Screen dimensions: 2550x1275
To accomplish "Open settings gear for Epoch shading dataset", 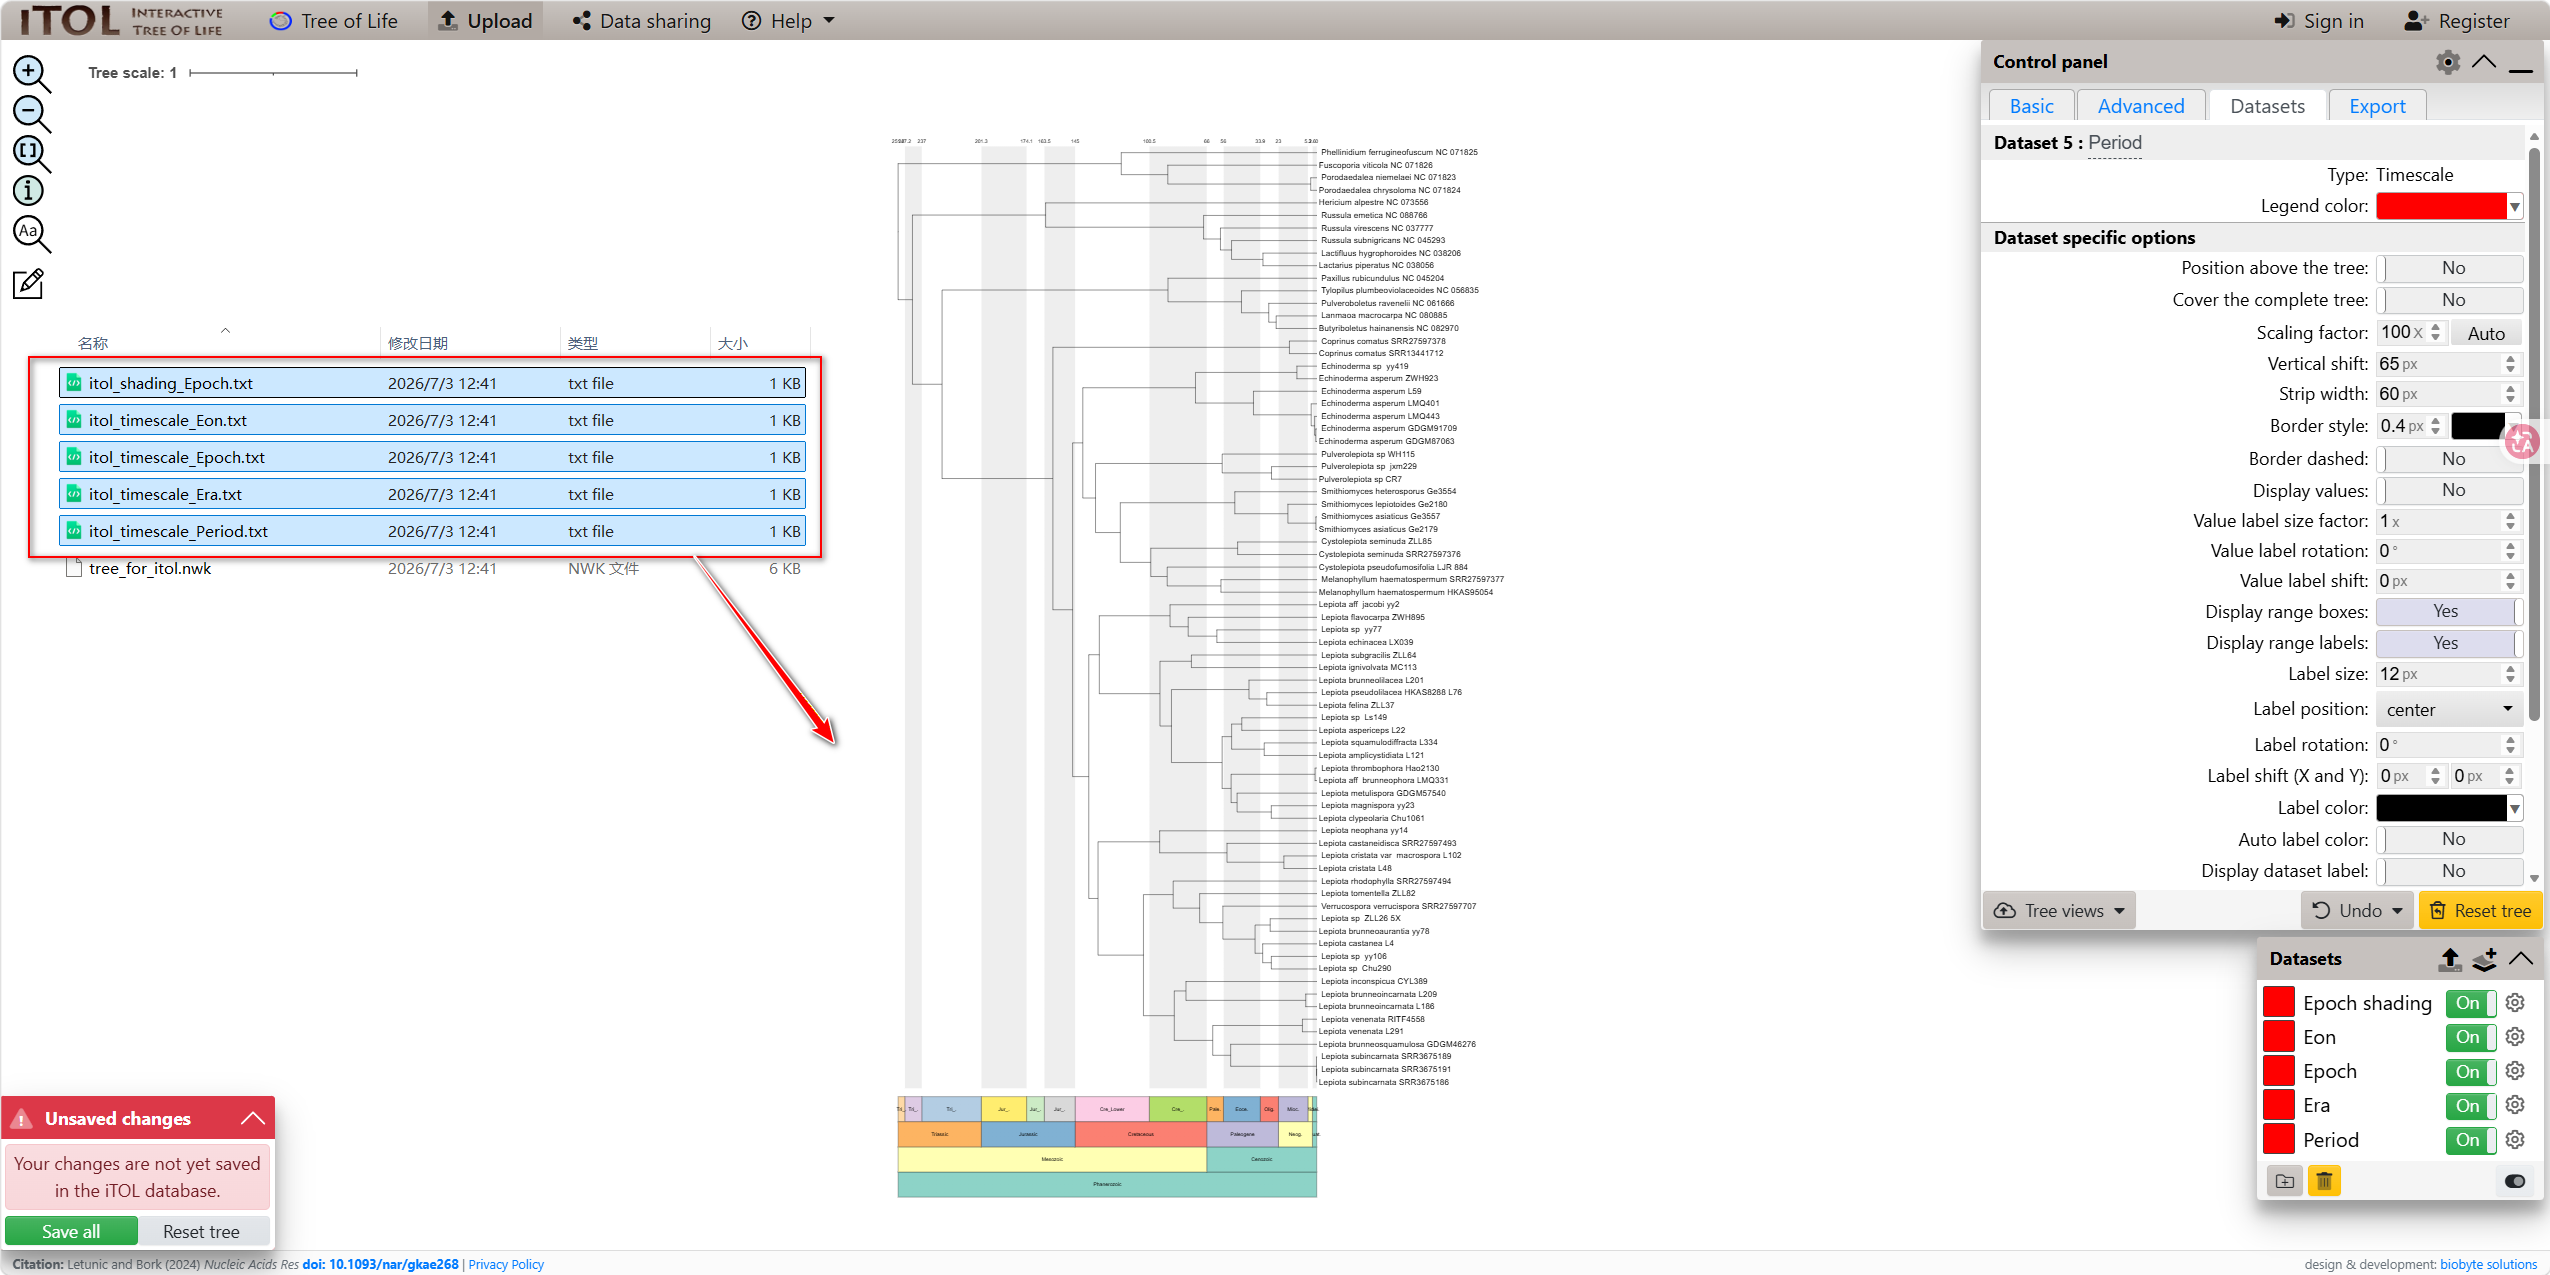I will [x=2515, y=1003].
